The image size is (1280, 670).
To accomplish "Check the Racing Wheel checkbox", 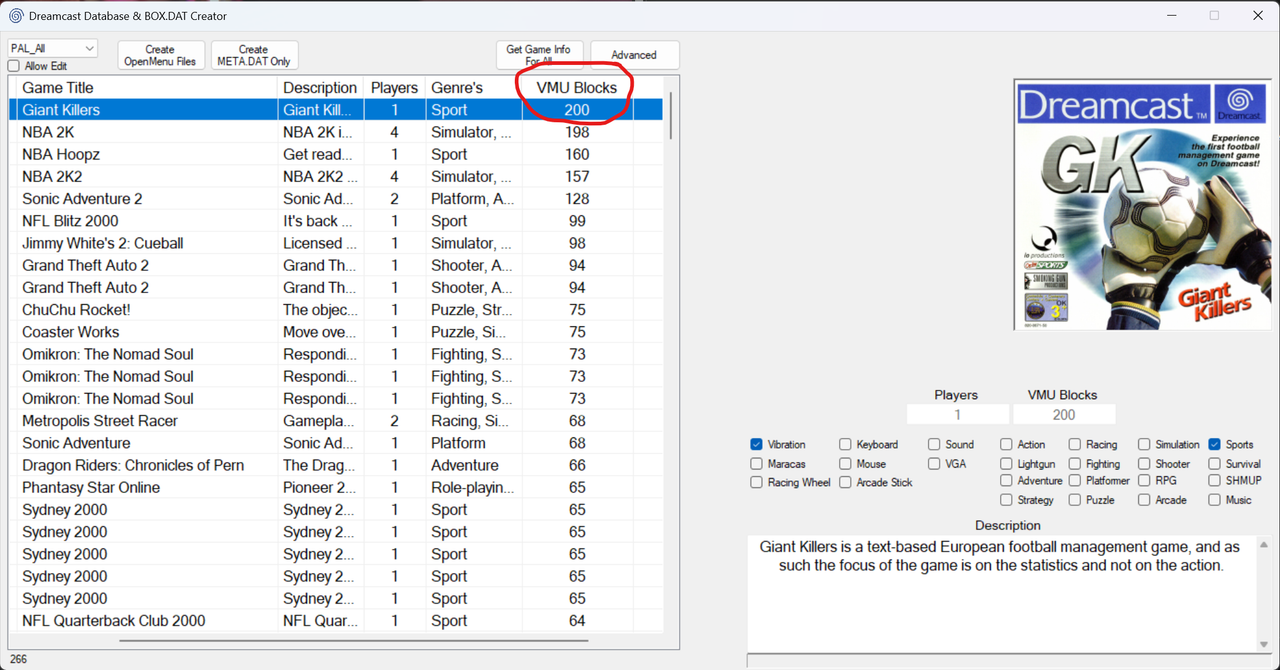I will point(757,482).
